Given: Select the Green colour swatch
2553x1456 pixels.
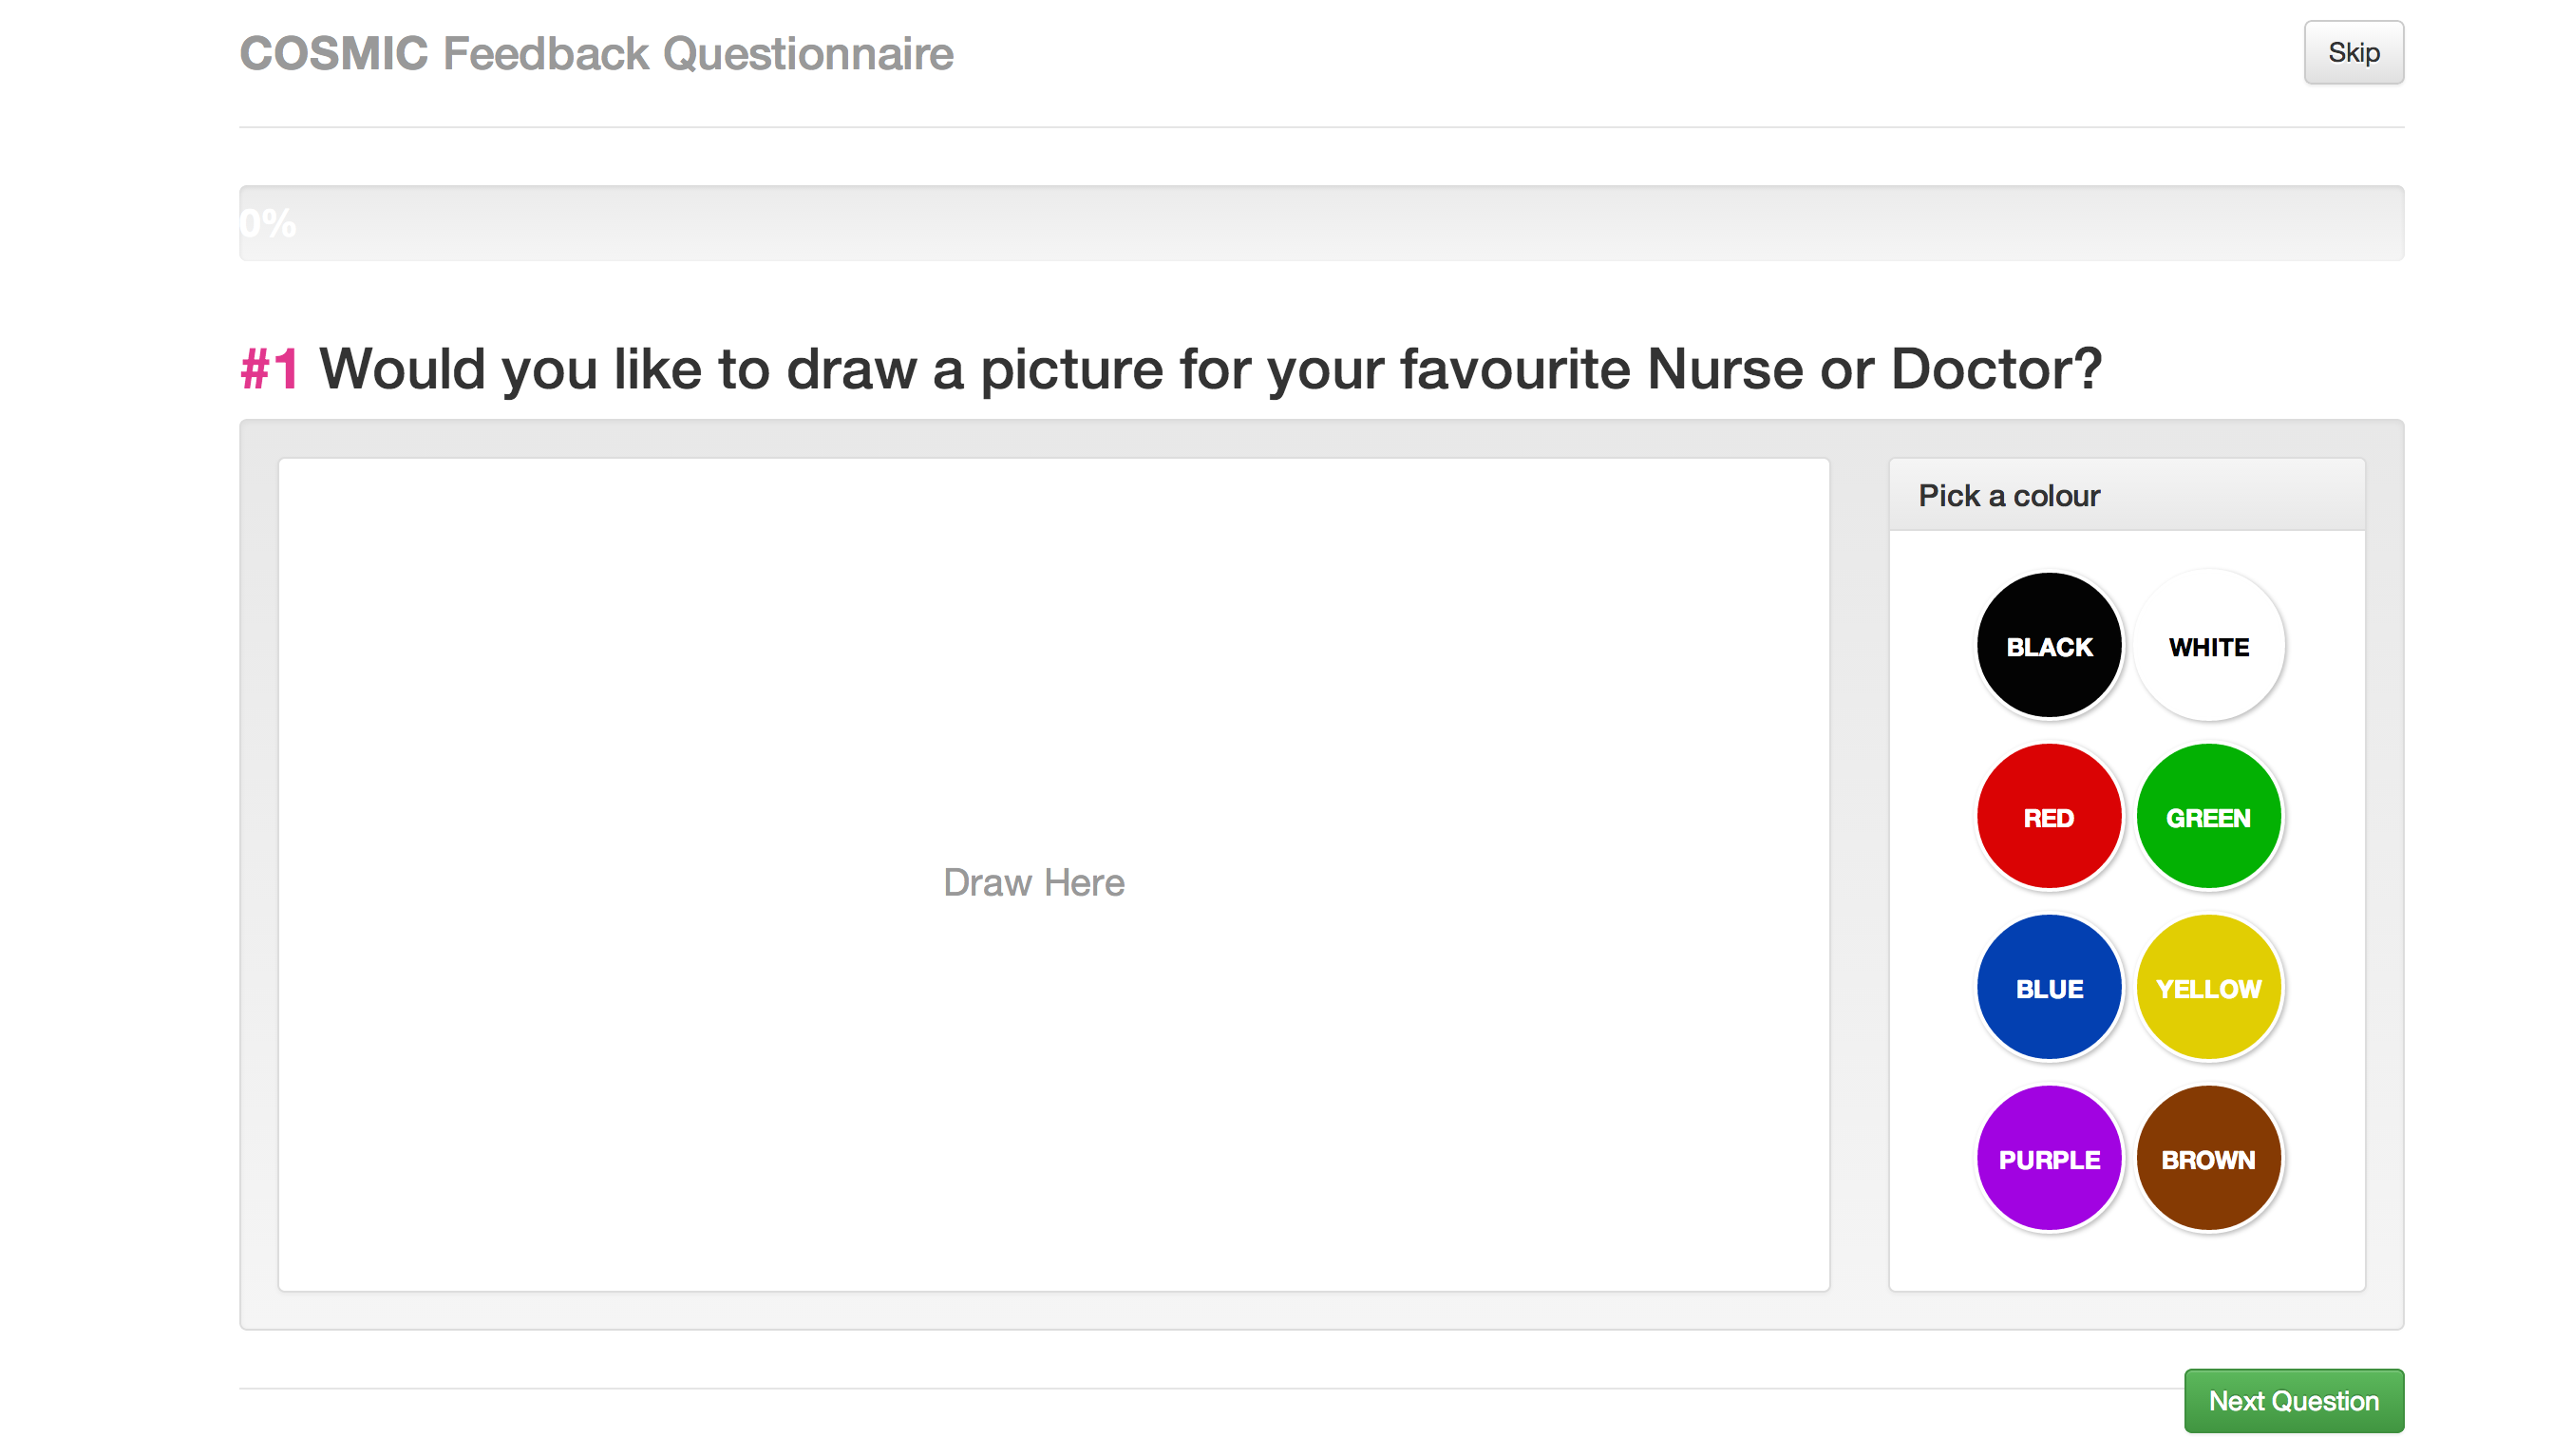Looking at the screenshot, I should click(2208, 817).
